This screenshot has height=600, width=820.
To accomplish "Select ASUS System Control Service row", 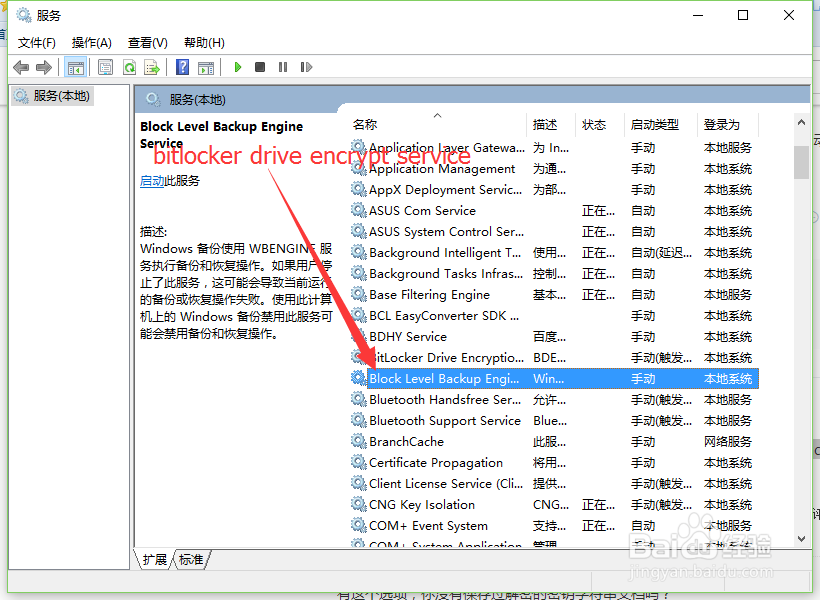I will (x=554, y=232).
